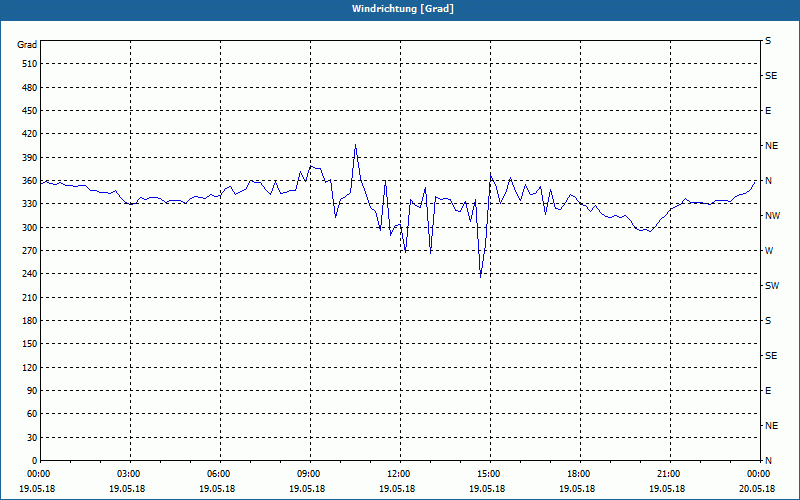The height and width of the screenshot is (500, 800).
Task: Select the 390 value on the y-axis
Action: click(30, 158)
